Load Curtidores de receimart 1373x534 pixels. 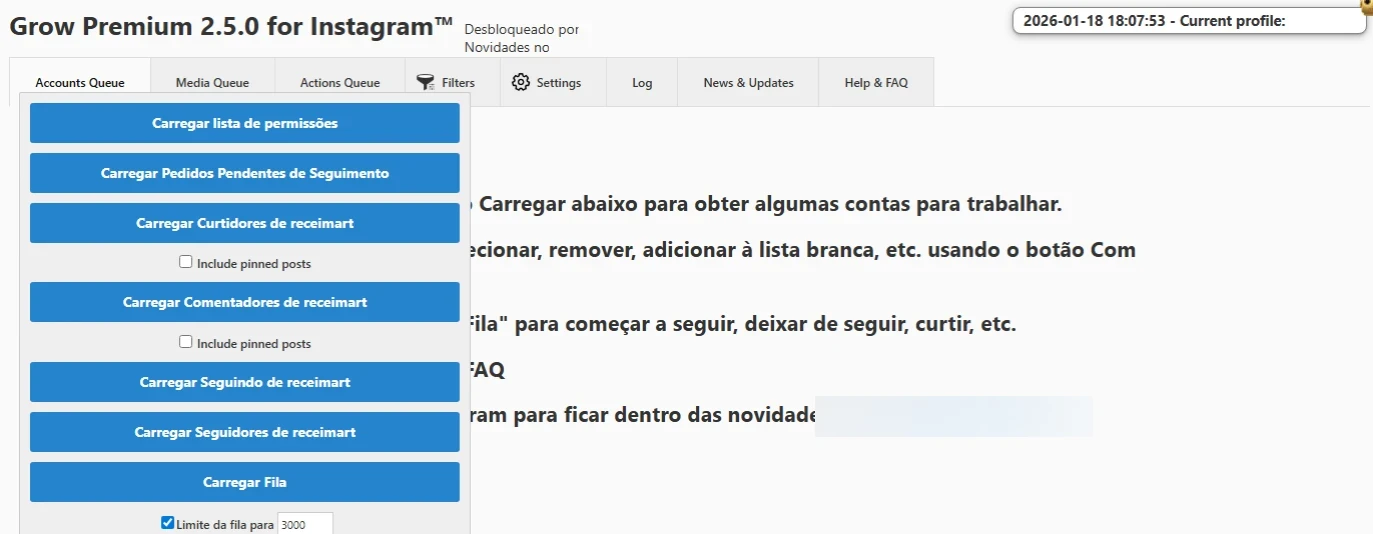245,223
